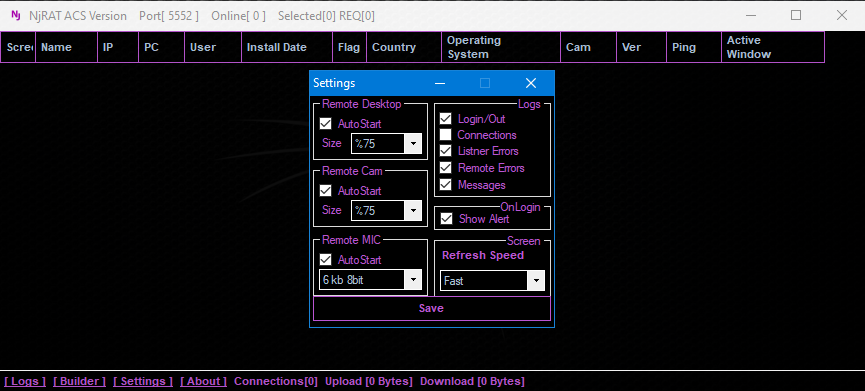Toggle the Listner Errors checkbox
Viewport: 865px width, 391px height.
pyautogui.click(x=446, y=151)
